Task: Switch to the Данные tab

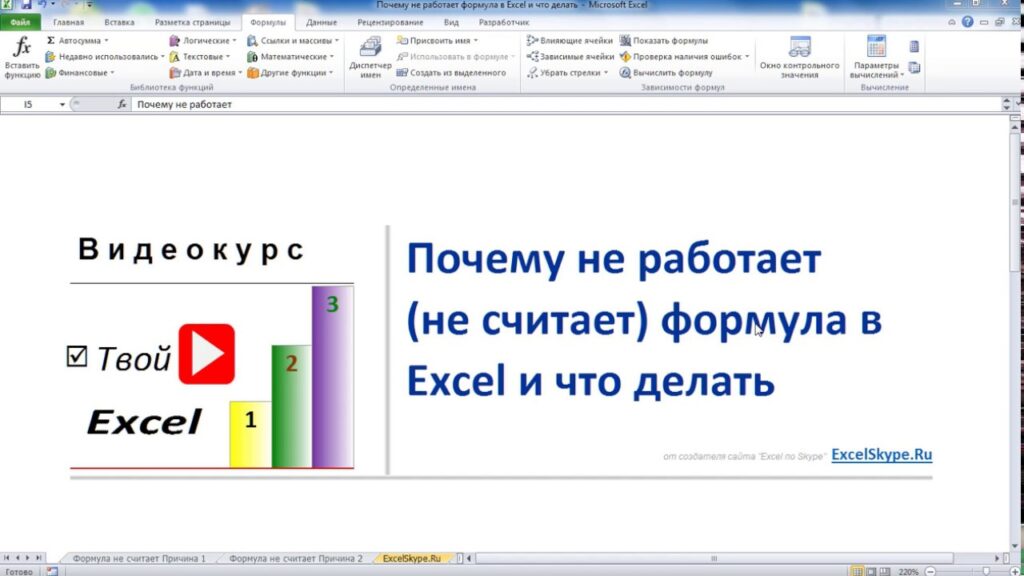Action: tap(321, 22)
